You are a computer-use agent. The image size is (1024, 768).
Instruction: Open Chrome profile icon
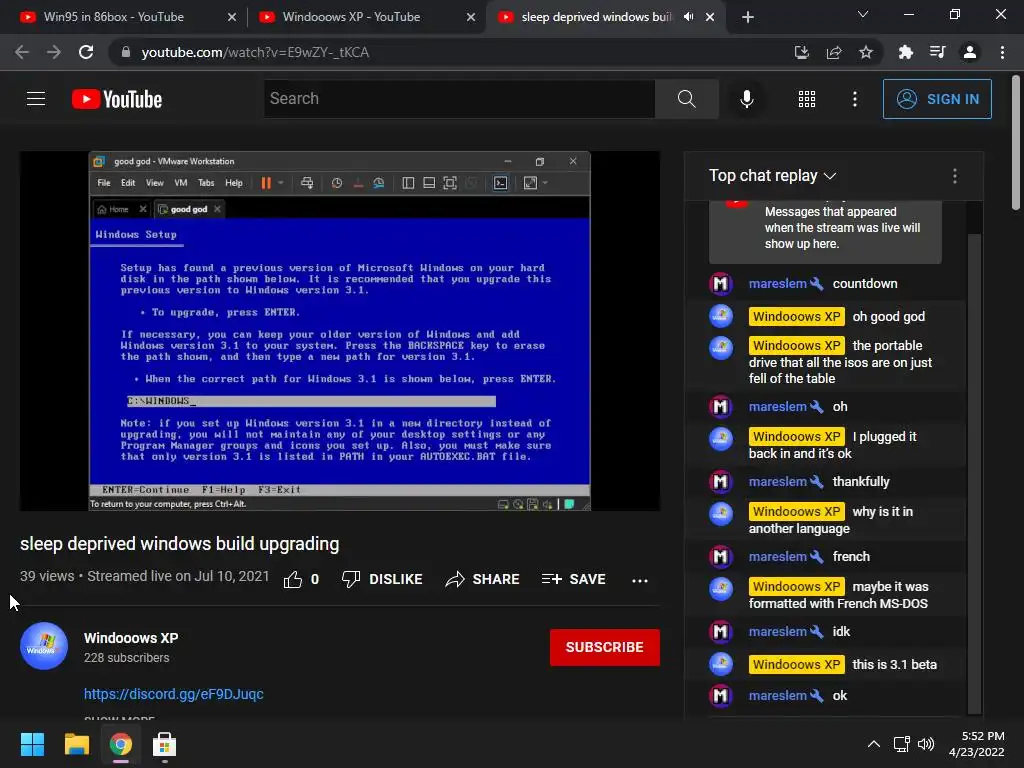(x=970, y=52)
